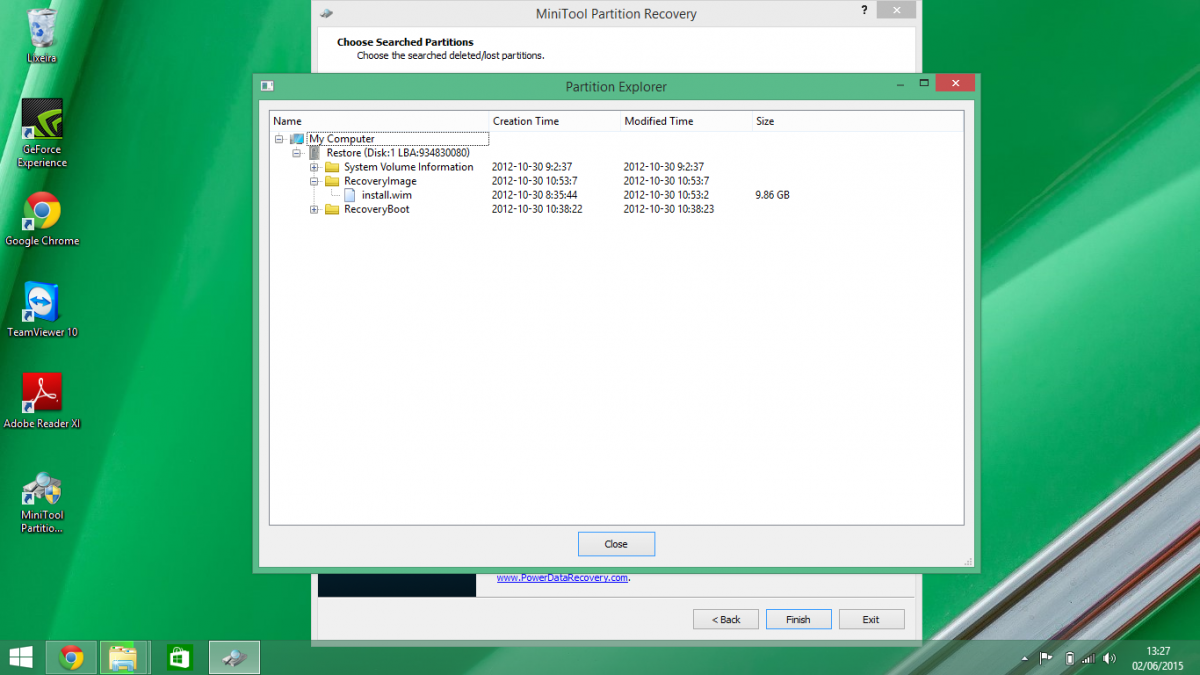The width and height of the screenshot is (1200, 675).
Task: Open network signal tray icon
Action: [x=1089, y=658]
